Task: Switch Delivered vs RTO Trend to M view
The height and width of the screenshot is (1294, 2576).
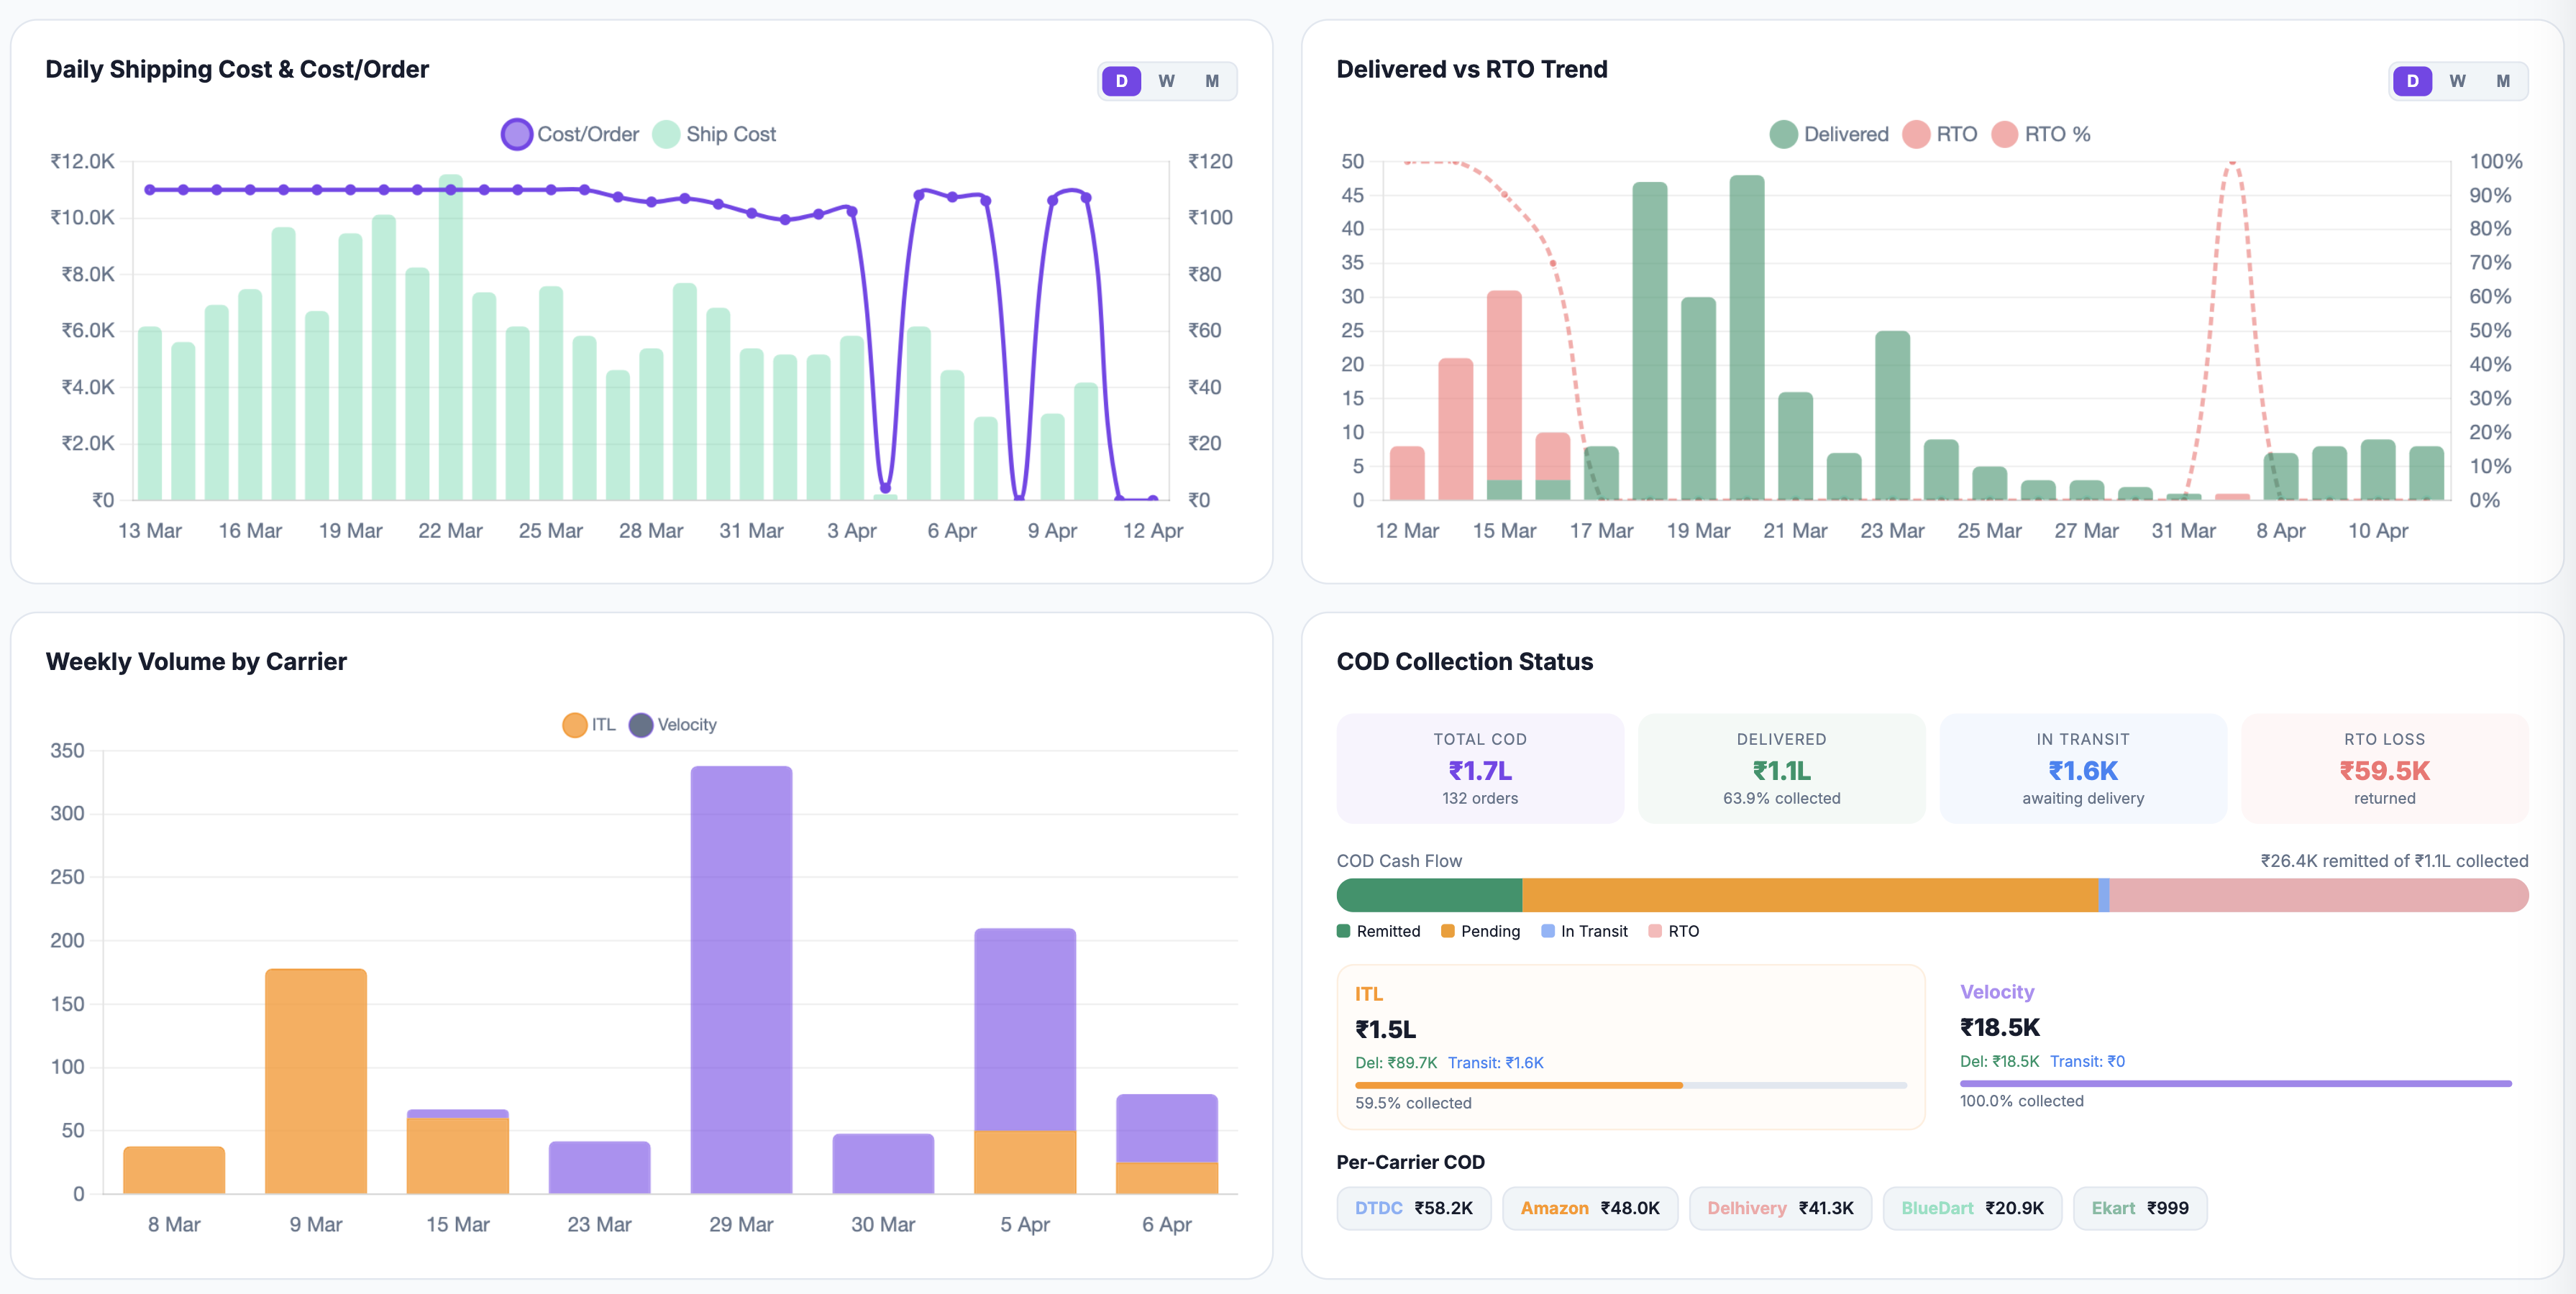Action: click(x=2503, y=81)
